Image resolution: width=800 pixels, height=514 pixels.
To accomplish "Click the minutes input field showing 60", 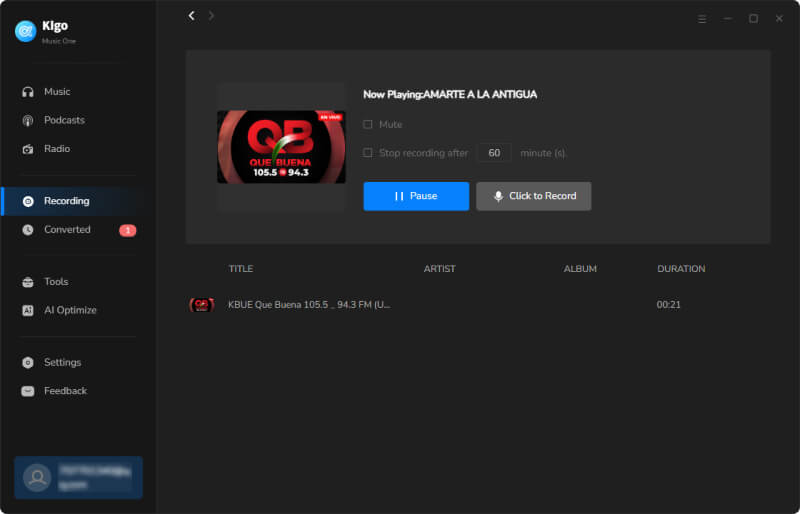I will click(x=494, y=153).
